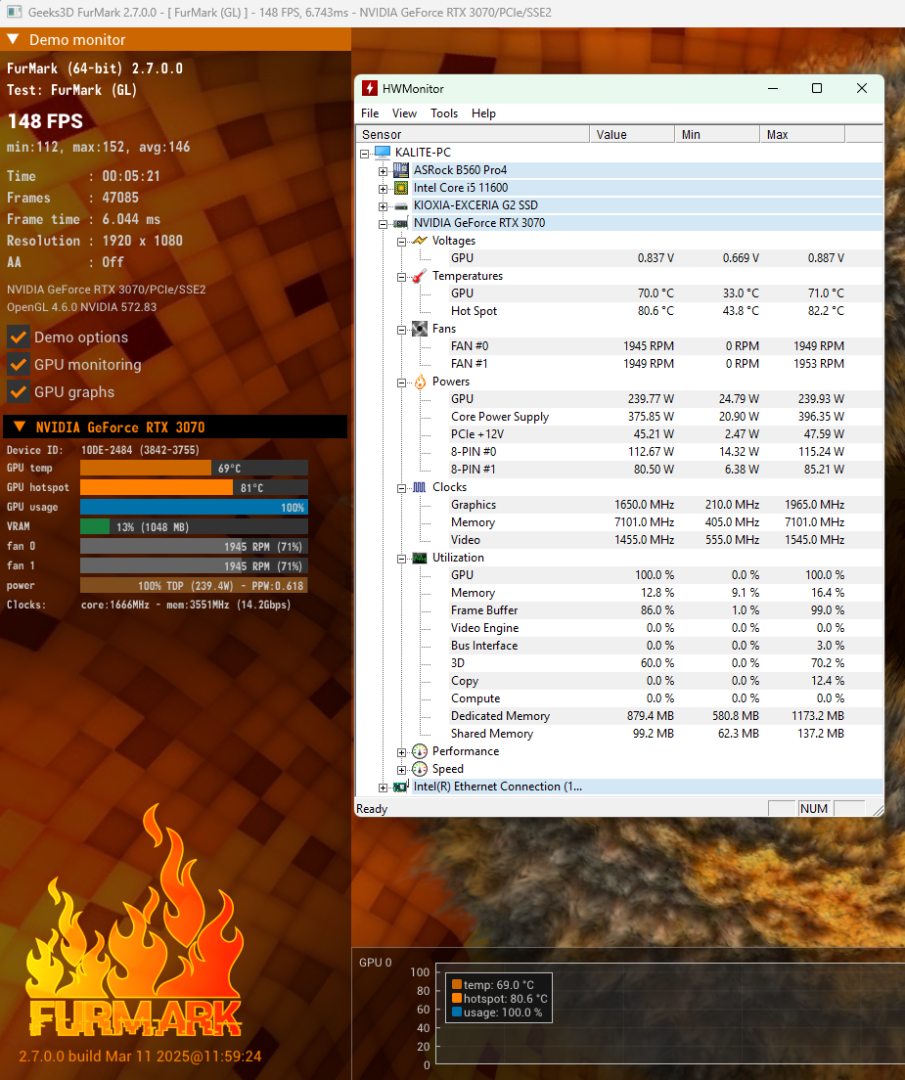The width and height of the screenshot is (905, 1080).
Task: Click the GPU 0 graph legend box
Action: pyautogui.click(x=499, y=998)
